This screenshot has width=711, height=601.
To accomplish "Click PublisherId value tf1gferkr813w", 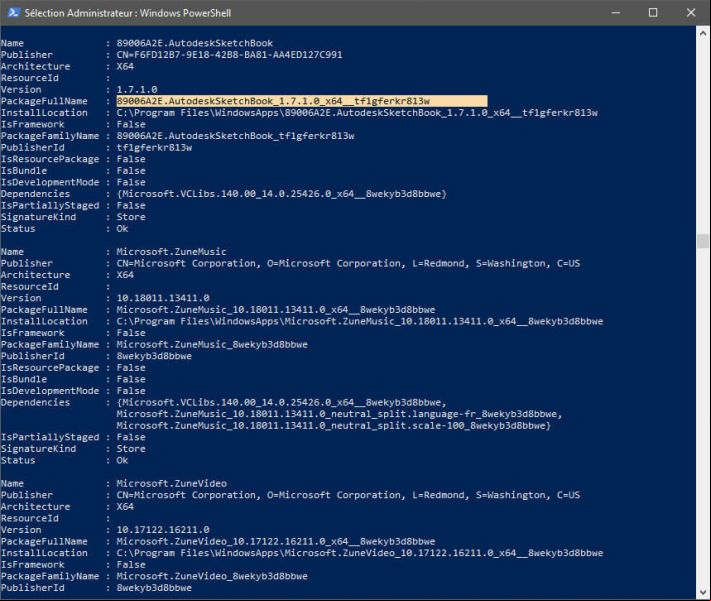I will tap(154, 147).
